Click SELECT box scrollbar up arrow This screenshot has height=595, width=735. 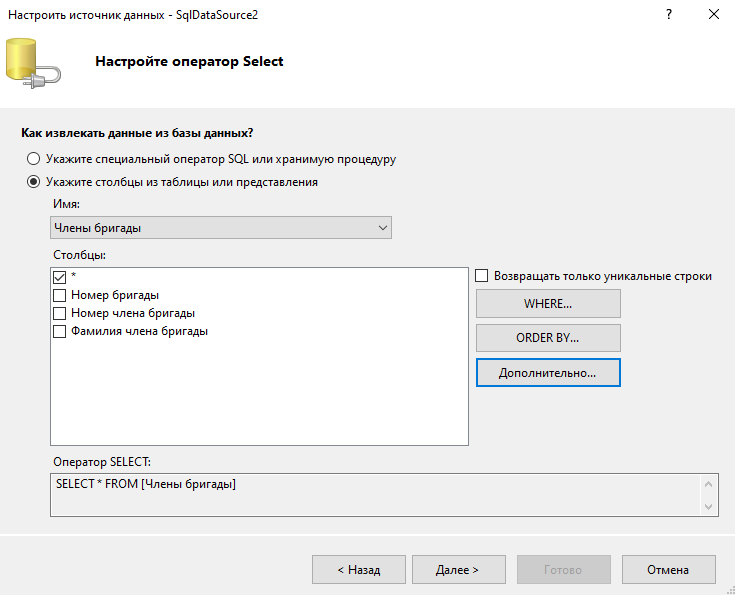708,484
